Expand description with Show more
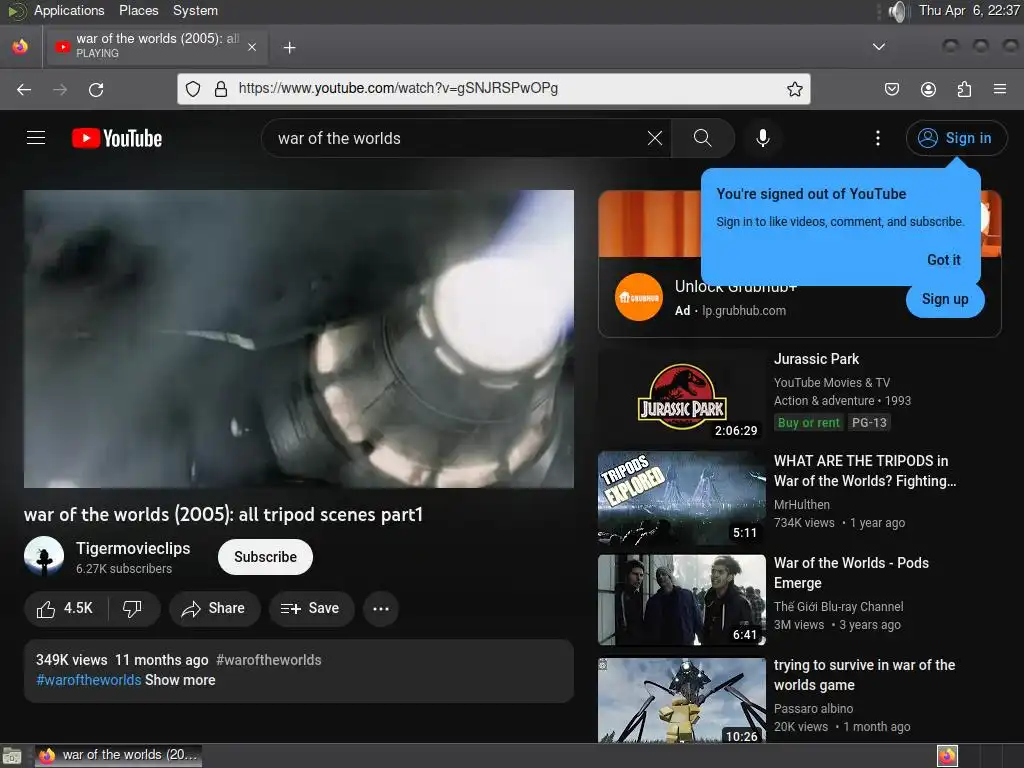The height and width of the screenshot is (768, 1024). 180,680
